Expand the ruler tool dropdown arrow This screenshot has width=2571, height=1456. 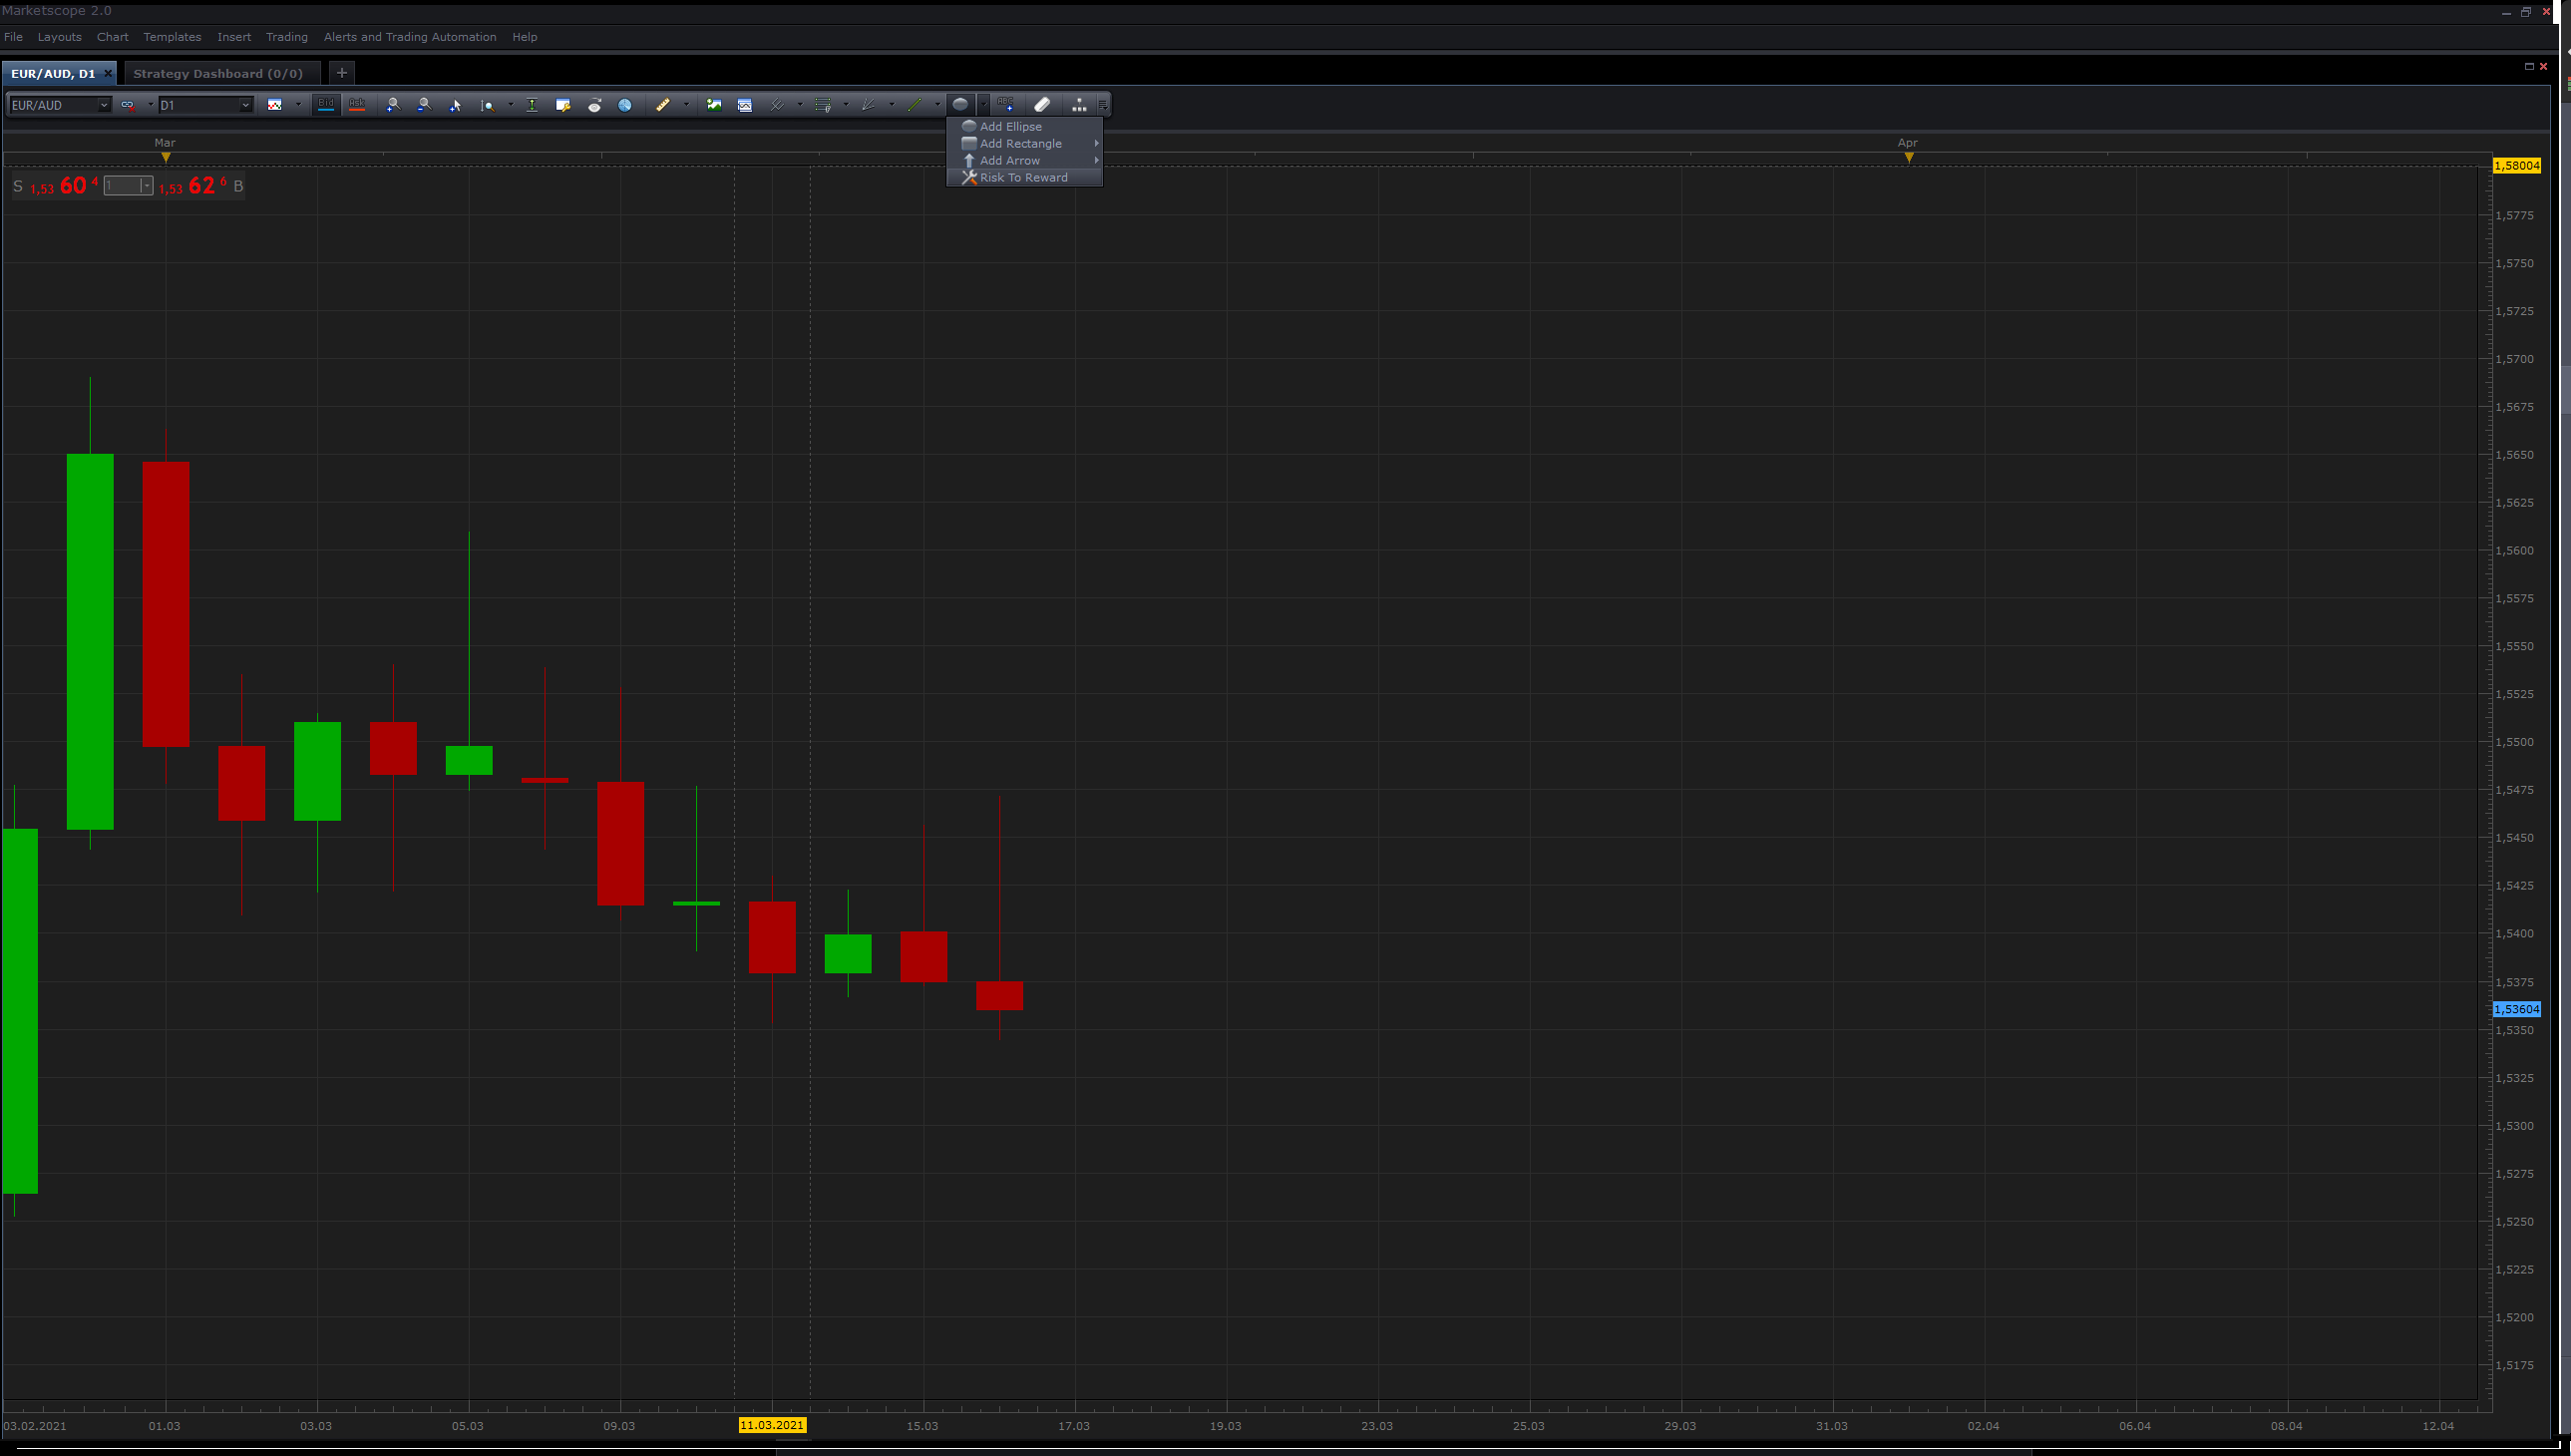[686, 105]
